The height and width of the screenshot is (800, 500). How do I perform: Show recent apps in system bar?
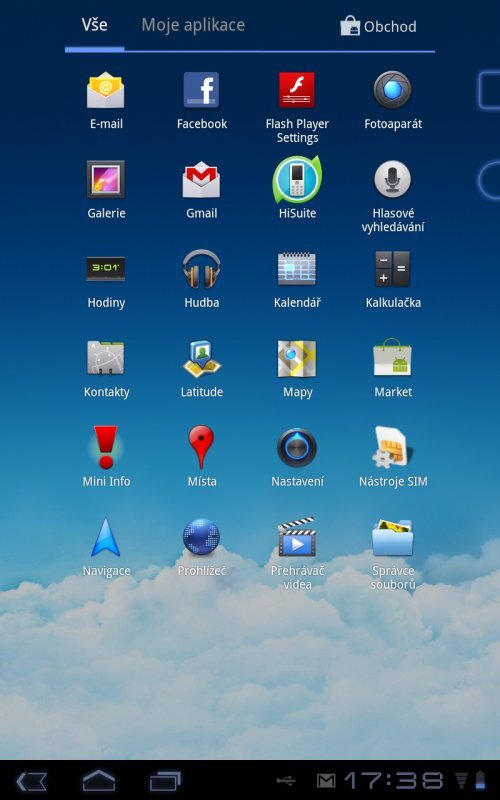(165, 781)
